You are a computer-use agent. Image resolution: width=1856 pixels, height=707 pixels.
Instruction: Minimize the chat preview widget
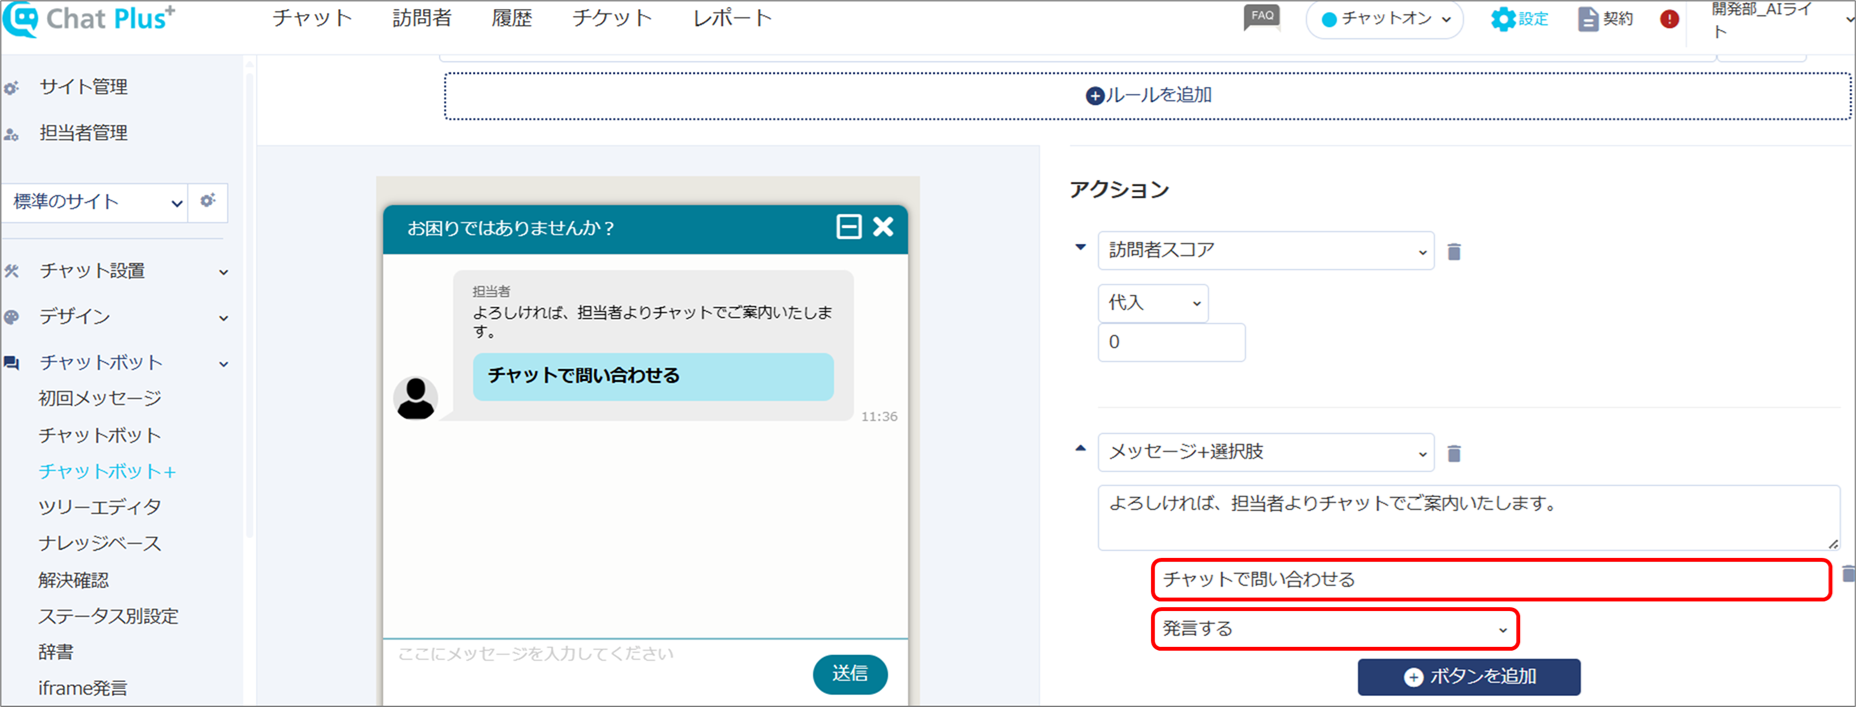[848, 227]
